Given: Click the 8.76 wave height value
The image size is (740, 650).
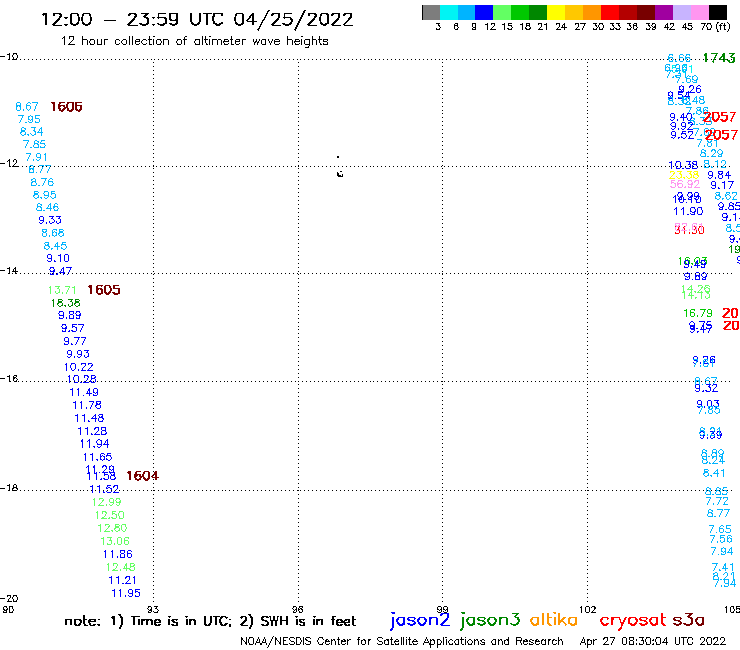Looking at the screenshot, I should pos(42,182).
